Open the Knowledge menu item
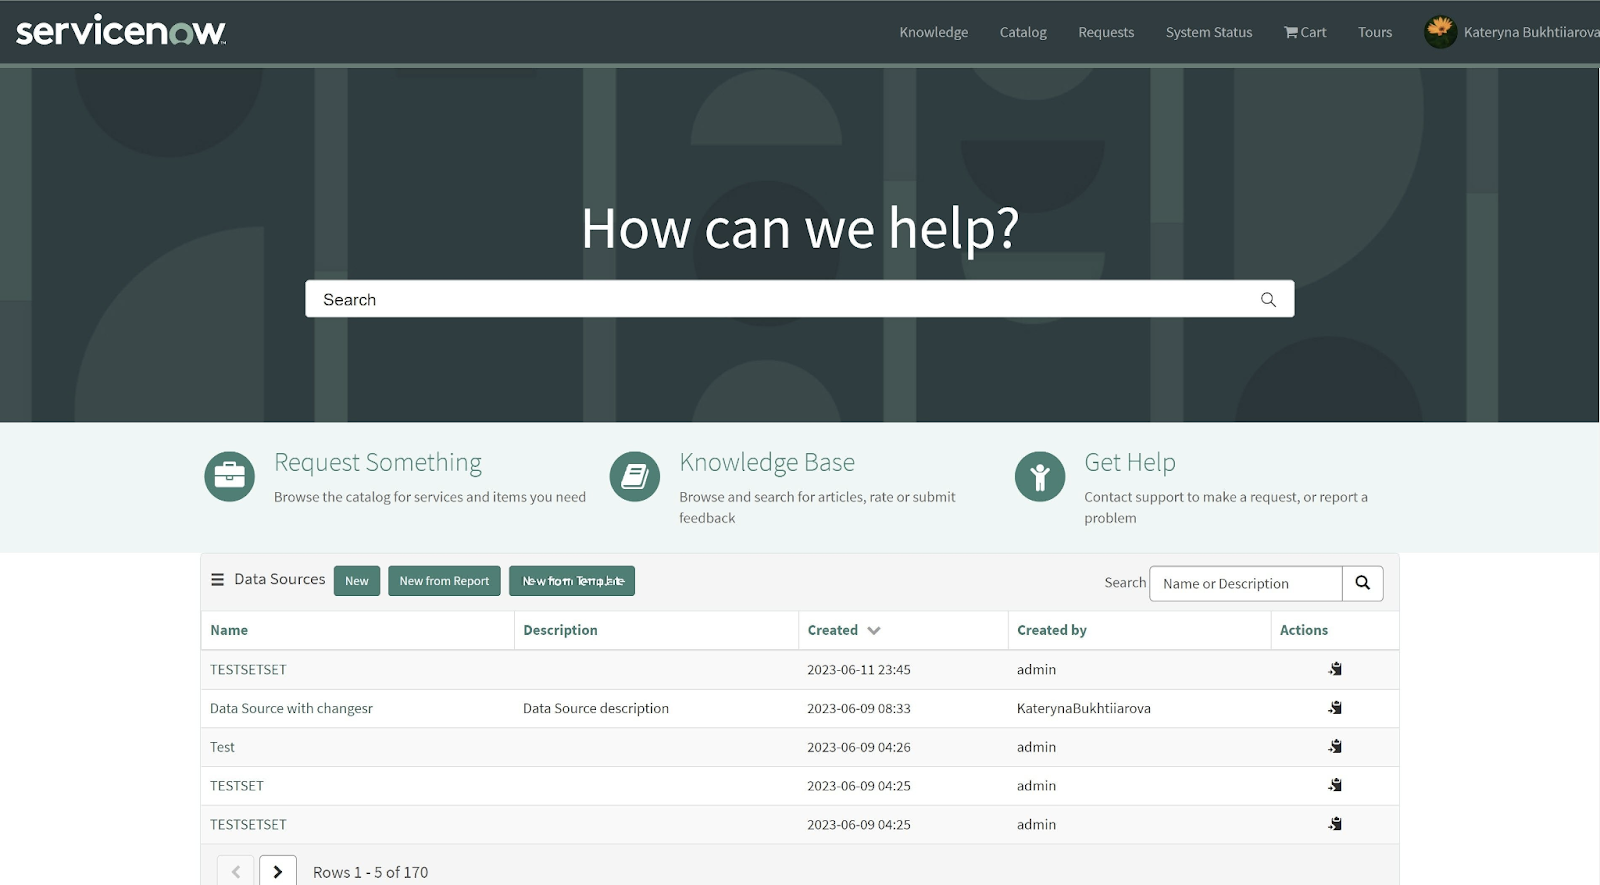 click(x=934, y=32)
